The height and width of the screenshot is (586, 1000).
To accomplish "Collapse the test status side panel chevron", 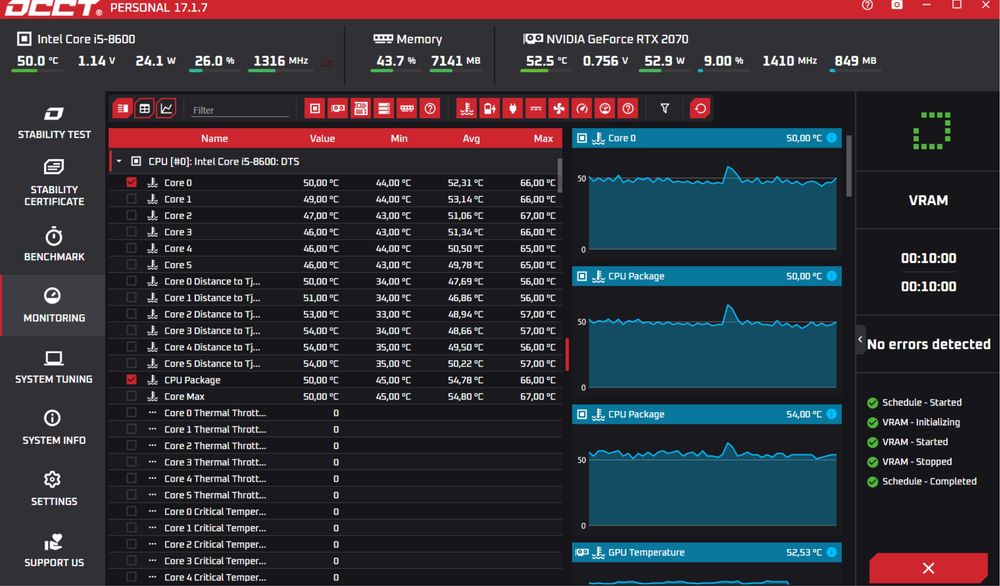I will (x=860, y=339).
